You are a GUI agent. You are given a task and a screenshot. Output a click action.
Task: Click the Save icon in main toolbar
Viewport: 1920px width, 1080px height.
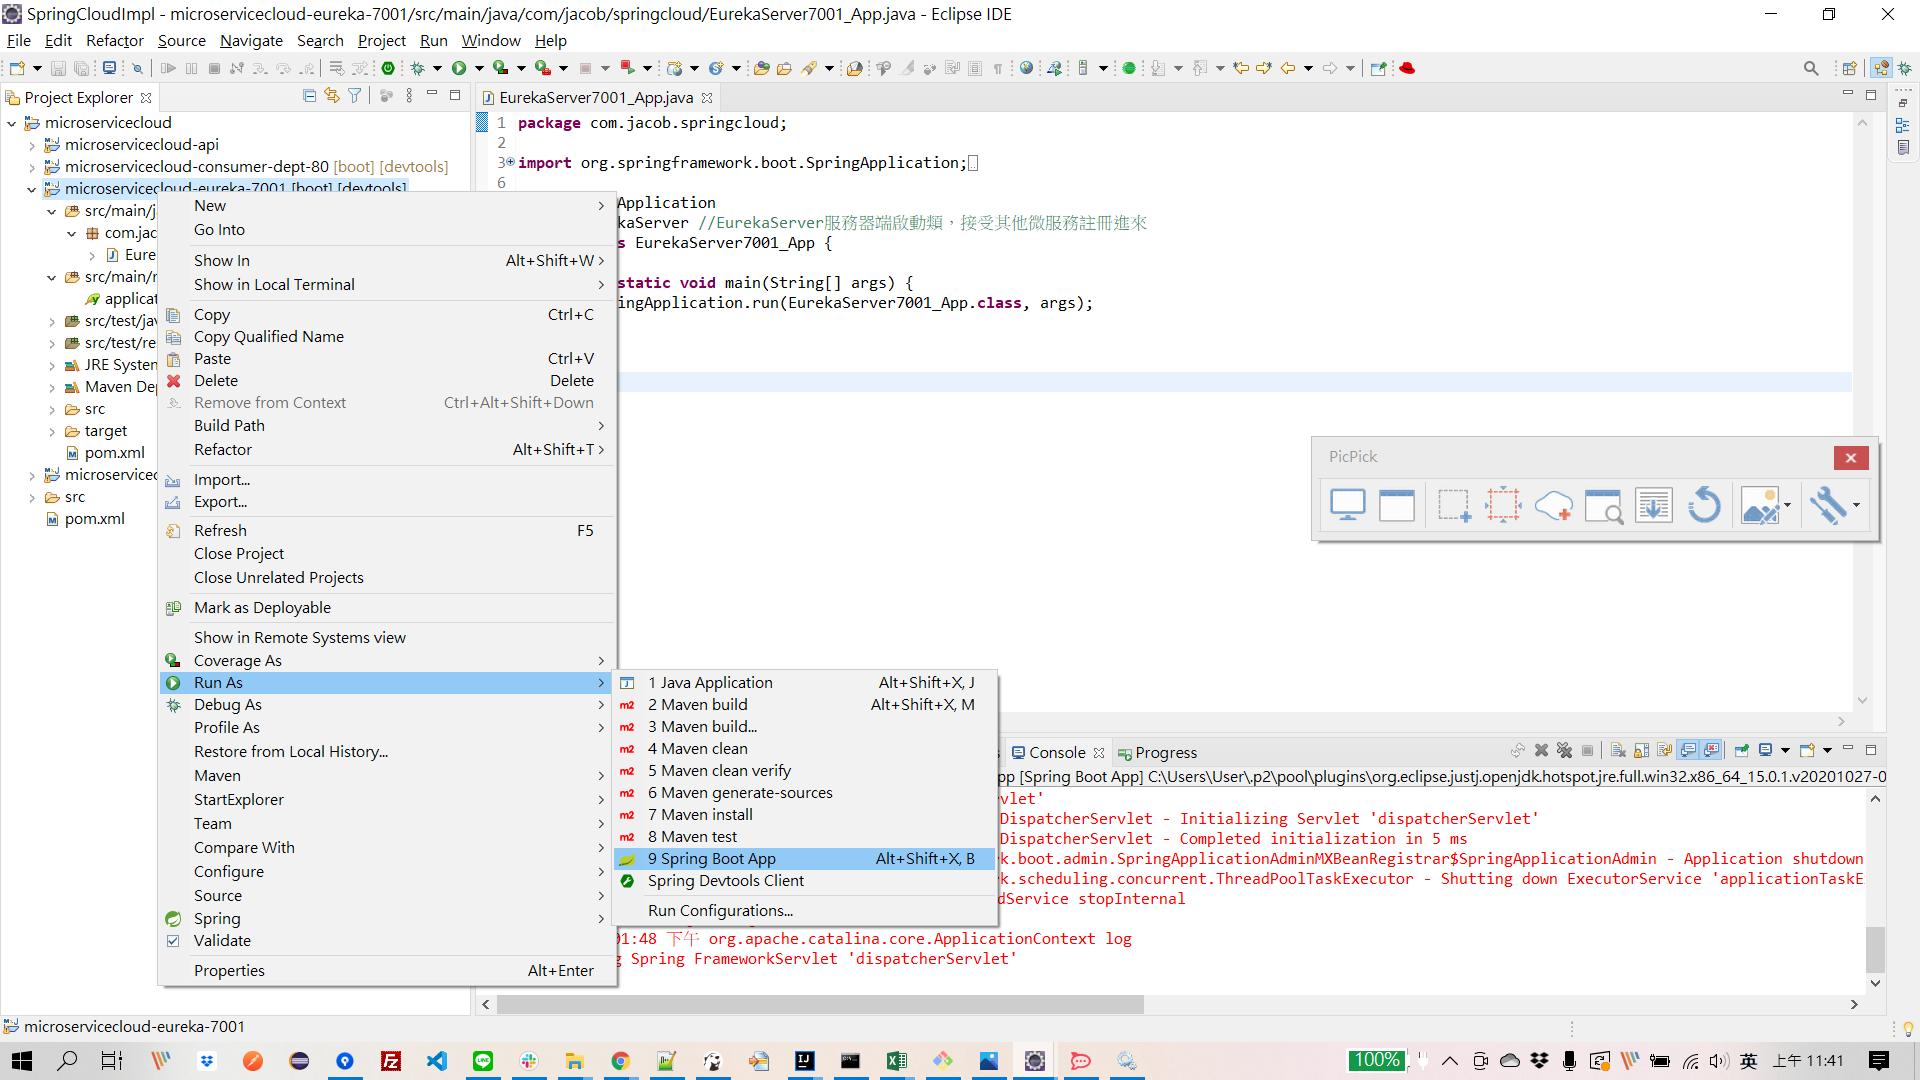[x=58, y=68]
